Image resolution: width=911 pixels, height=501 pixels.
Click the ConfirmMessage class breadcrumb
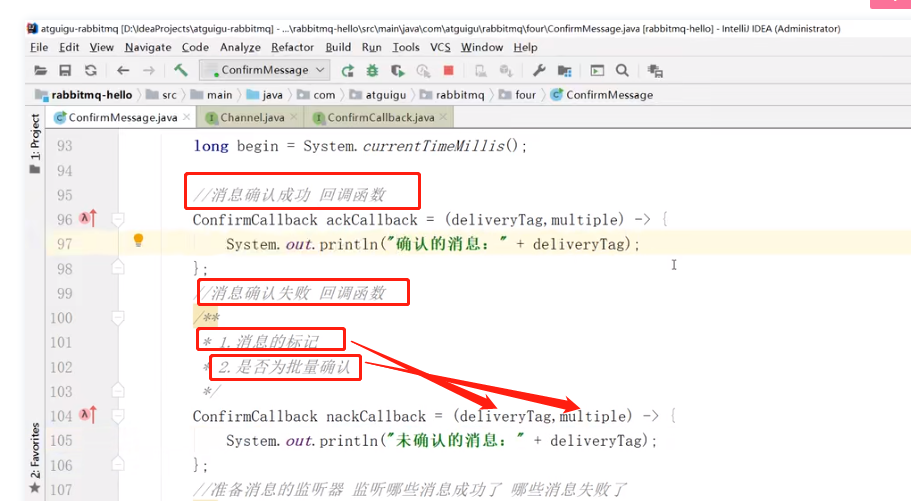[x=602, y=95]
